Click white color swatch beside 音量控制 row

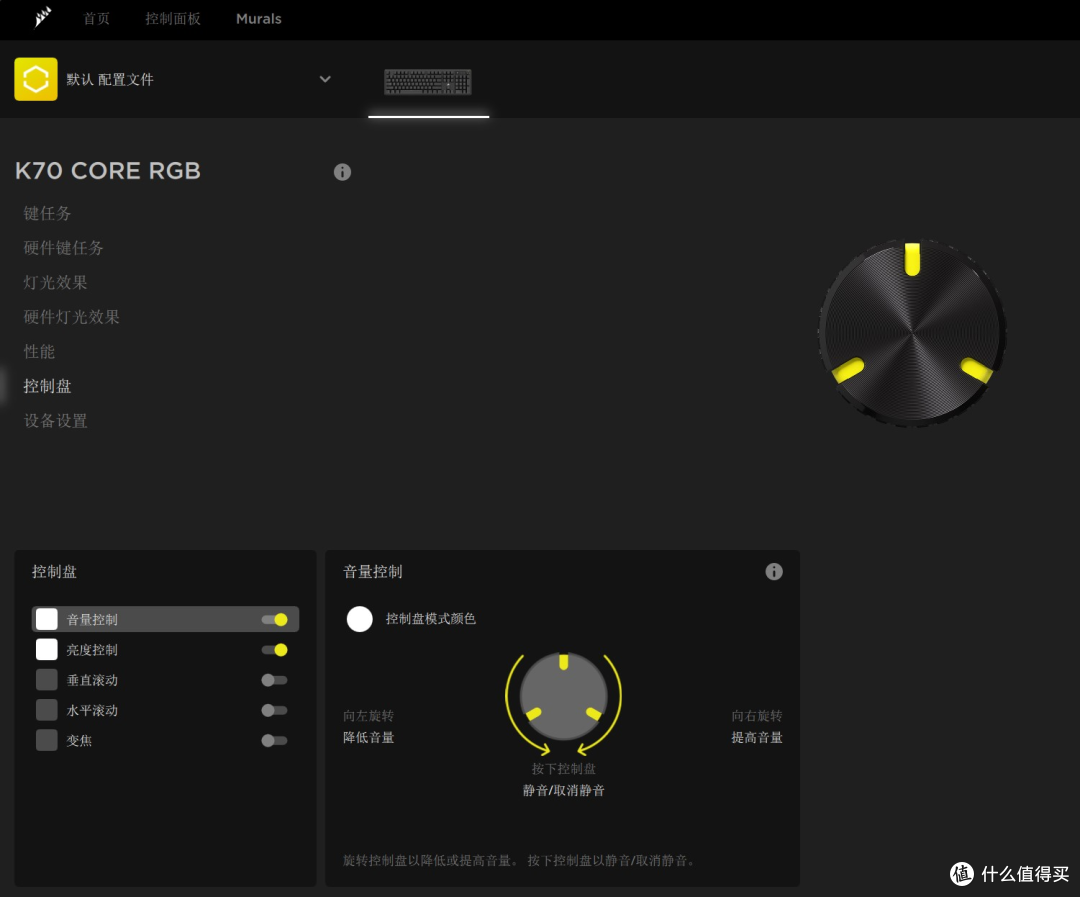47,619
